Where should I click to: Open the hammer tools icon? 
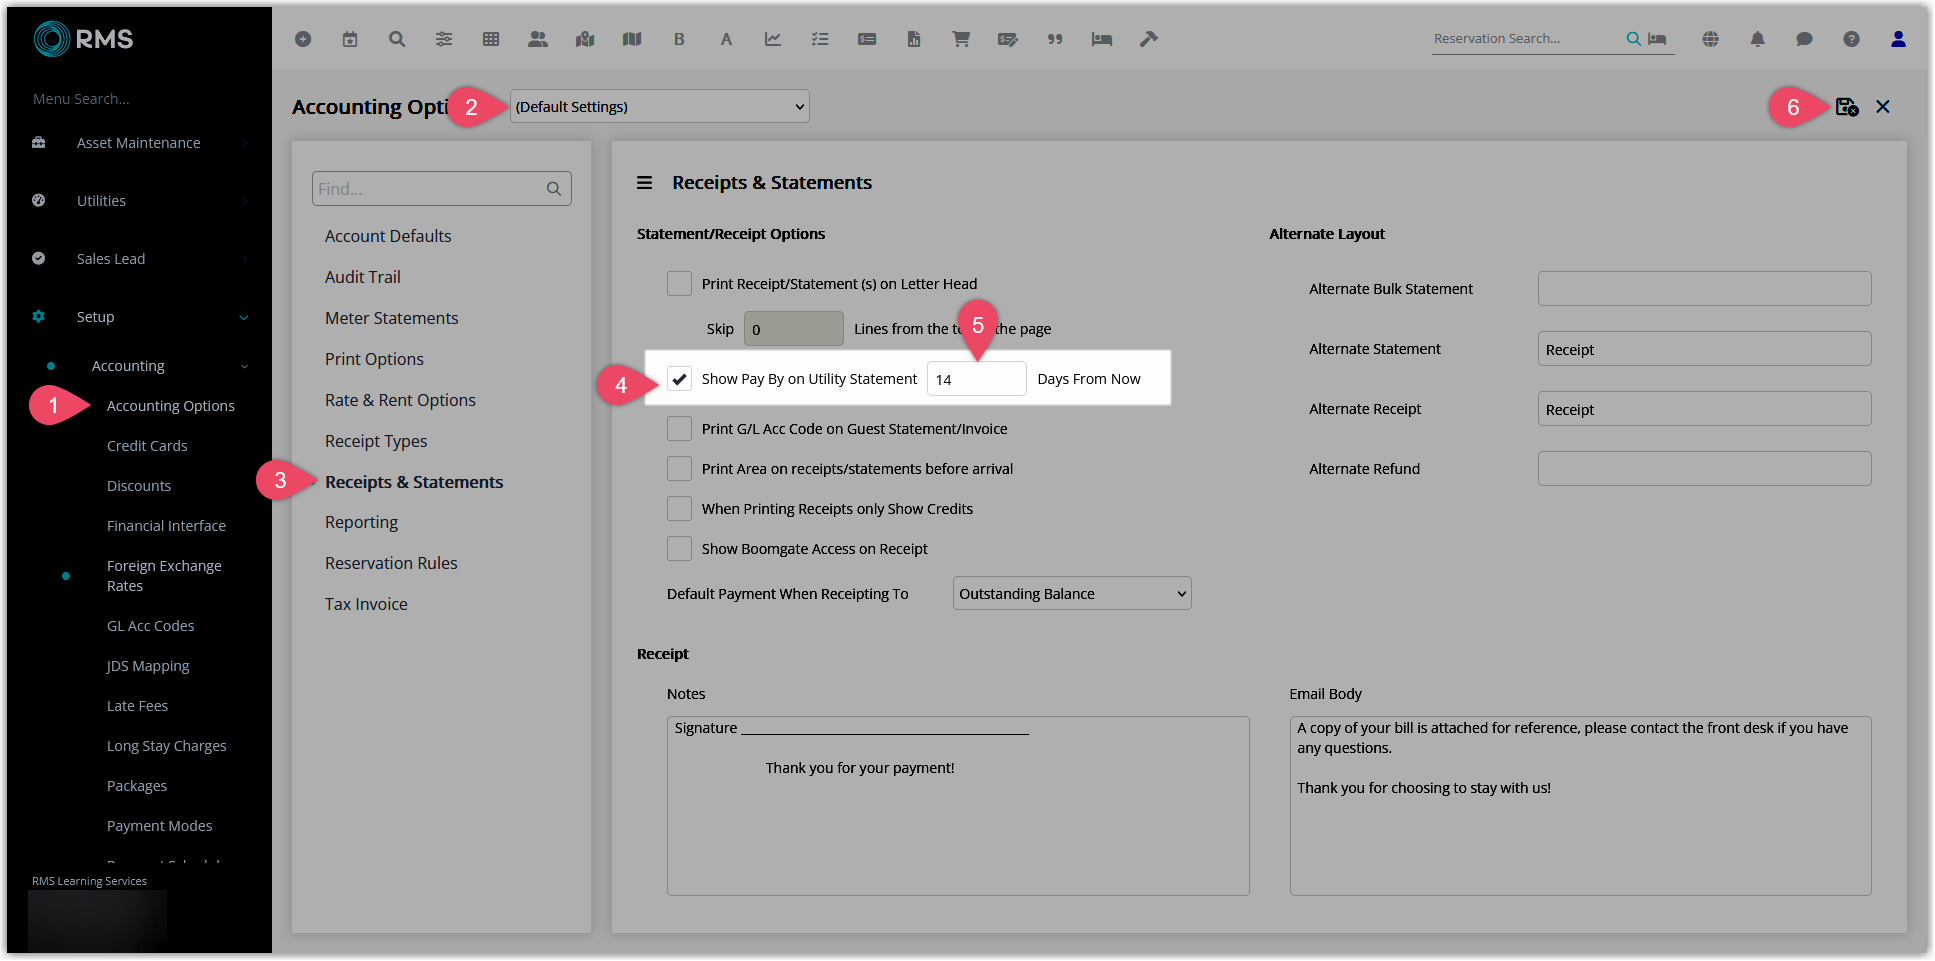coord(1149,39)
